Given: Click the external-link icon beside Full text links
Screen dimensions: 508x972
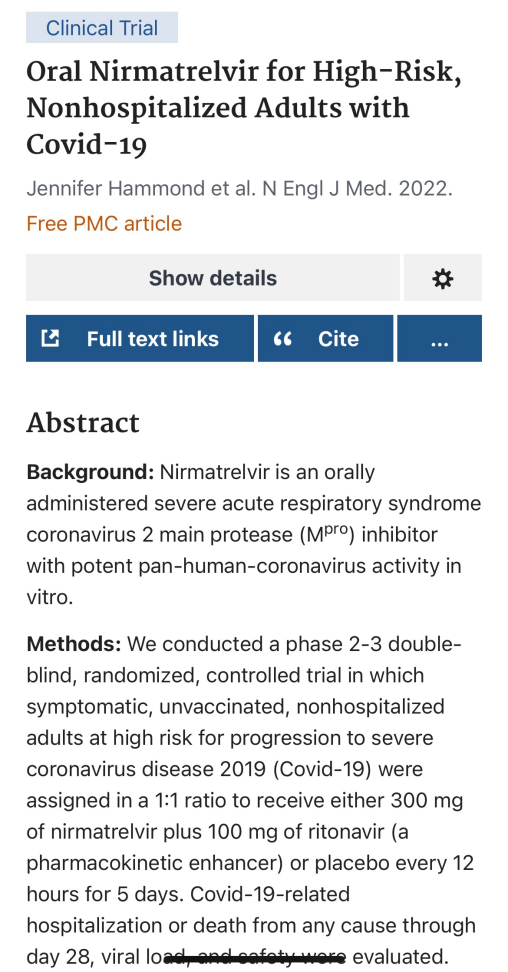Looking at the screenshot, I should pos(50,338).
